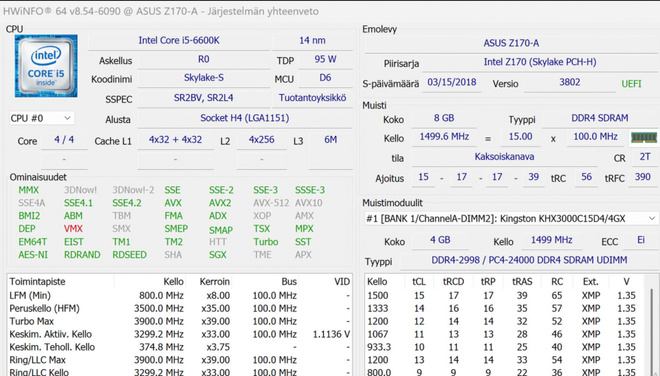Screen dimensions: 660x376
Task: Click the 390 tRFC value
Action: (x=643, y=177)
